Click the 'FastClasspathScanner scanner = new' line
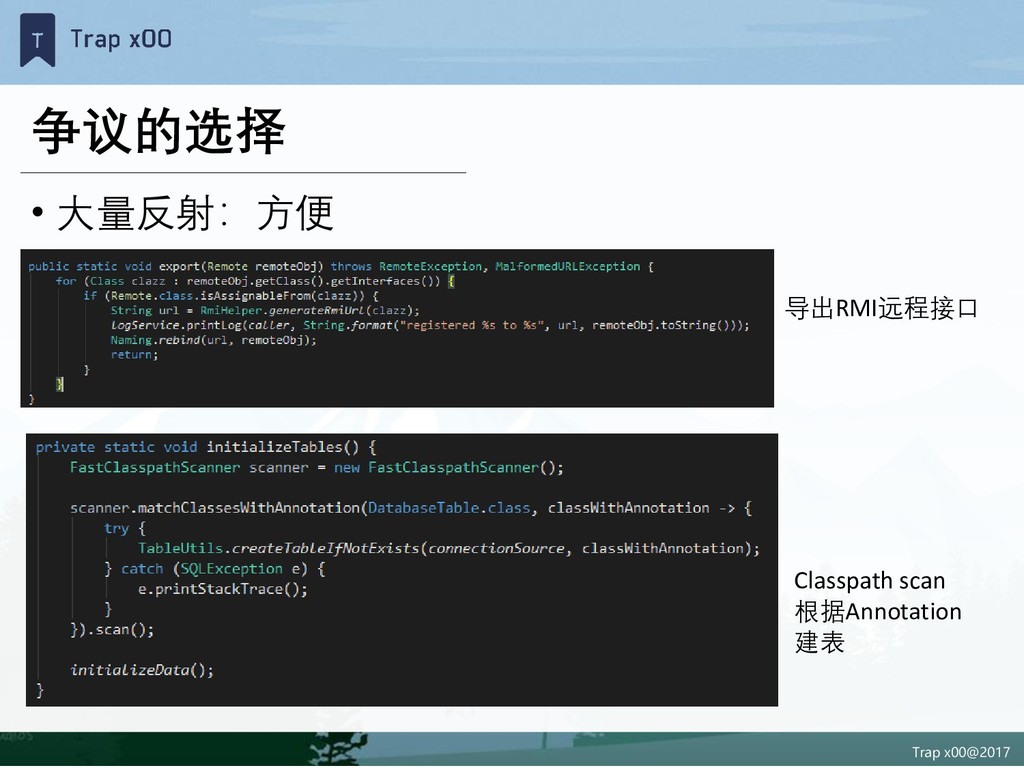This screenshot has height=768, width=1024. pyautogui.click(x=317, y=468)
